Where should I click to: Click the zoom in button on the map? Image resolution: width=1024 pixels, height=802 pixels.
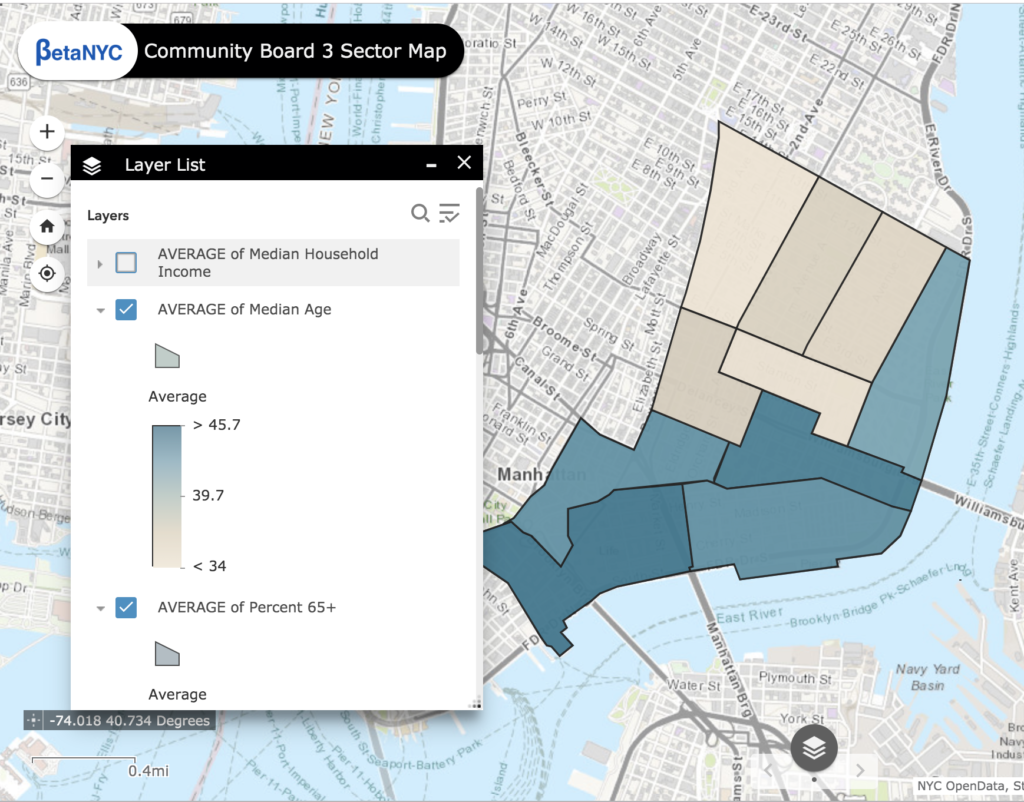(46, 131)
